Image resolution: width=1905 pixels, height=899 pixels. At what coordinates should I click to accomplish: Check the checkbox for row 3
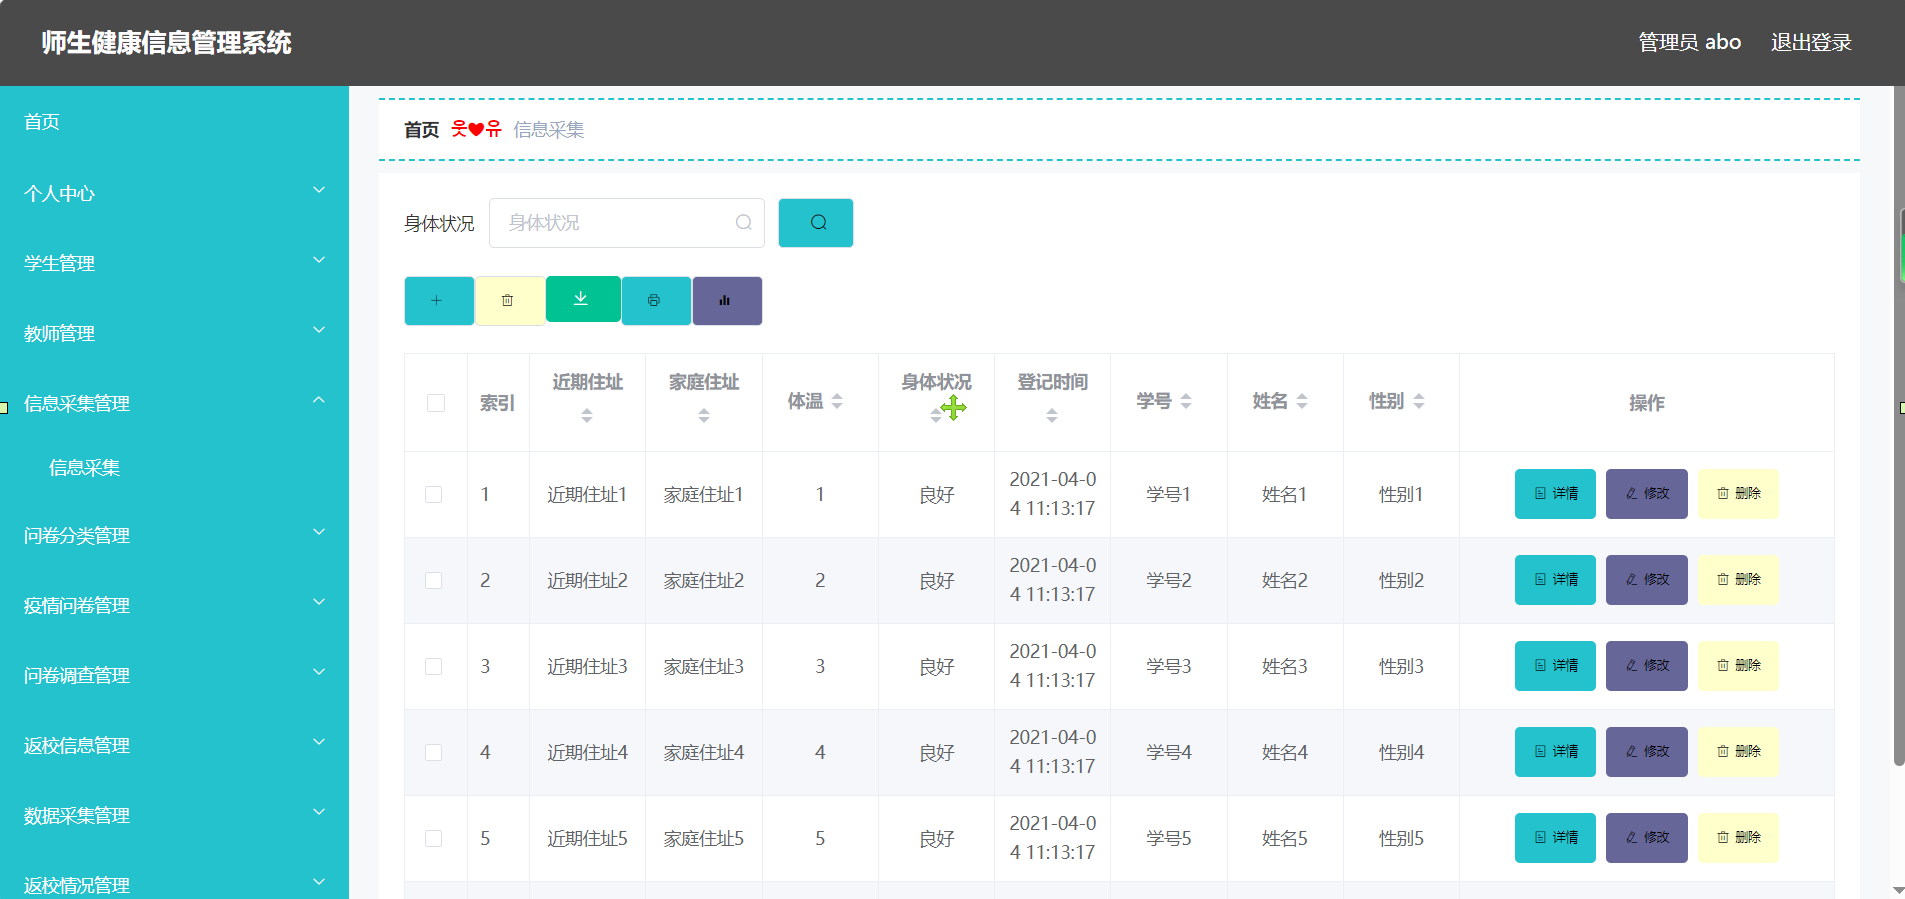pyautogui.click(x=434, y=667)
